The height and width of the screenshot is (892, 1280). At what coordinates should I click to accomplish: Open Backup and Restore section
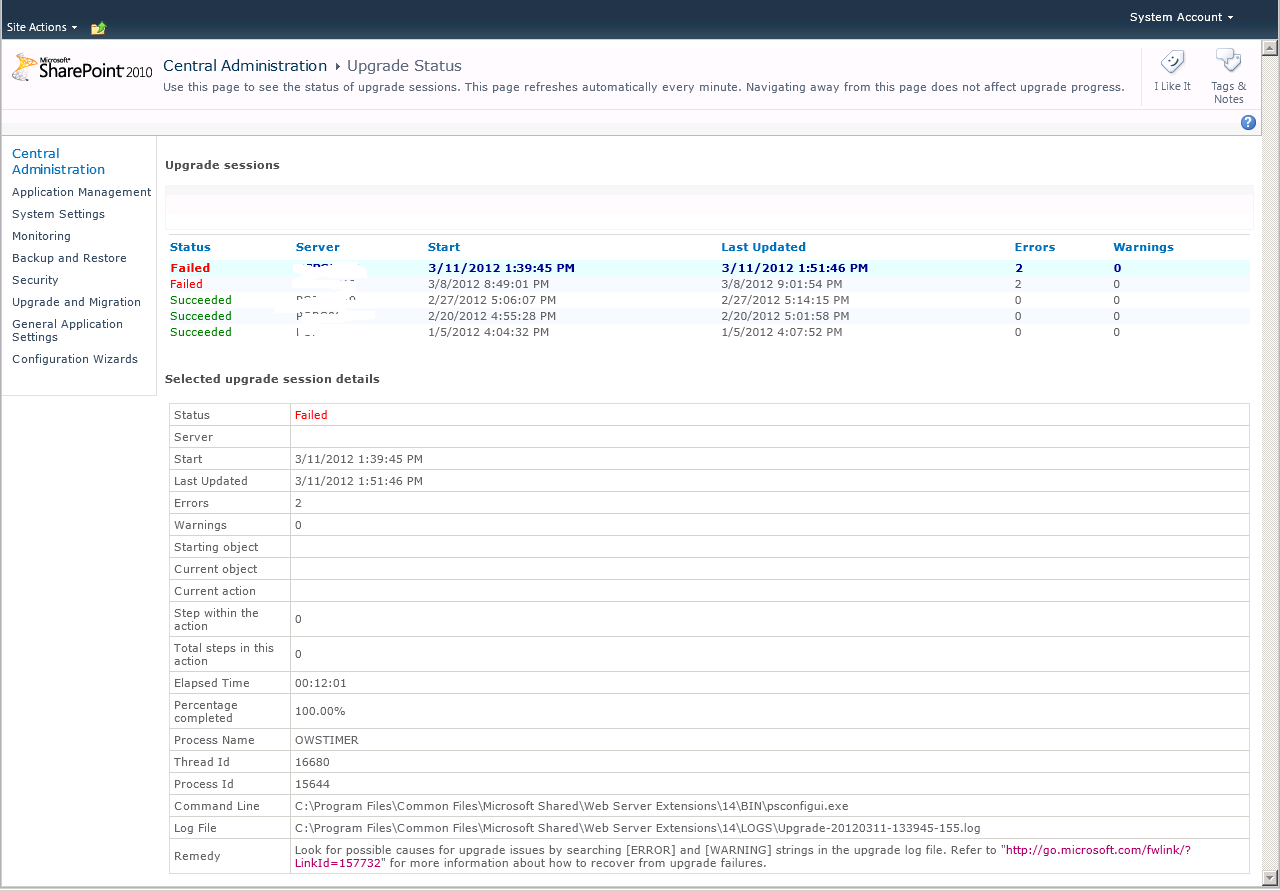point(69,258)
